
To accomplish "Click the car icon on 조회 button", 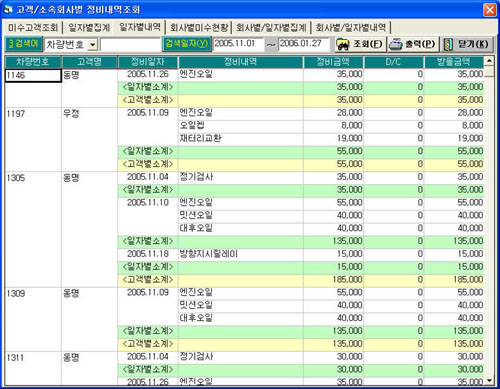I will pos(343,45).
